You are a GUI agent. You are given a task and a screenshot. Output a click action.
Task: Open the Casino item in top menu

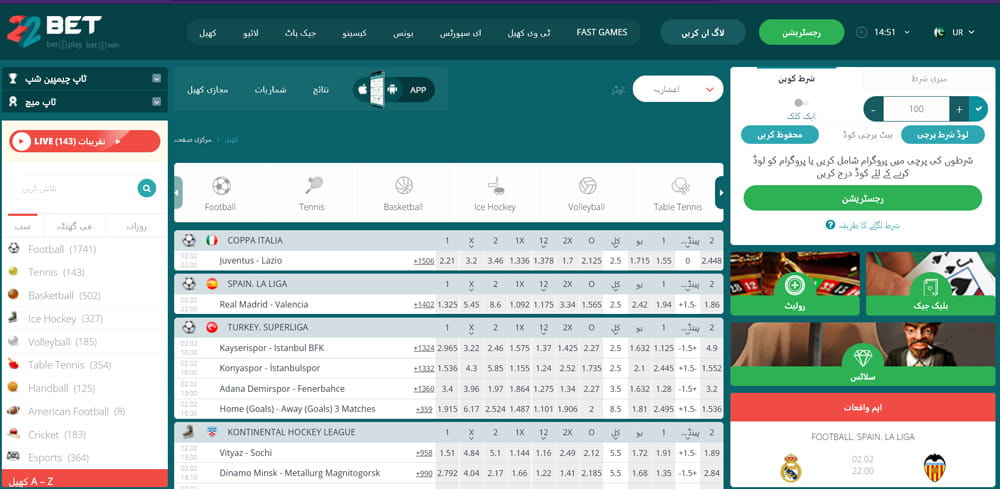355,33
